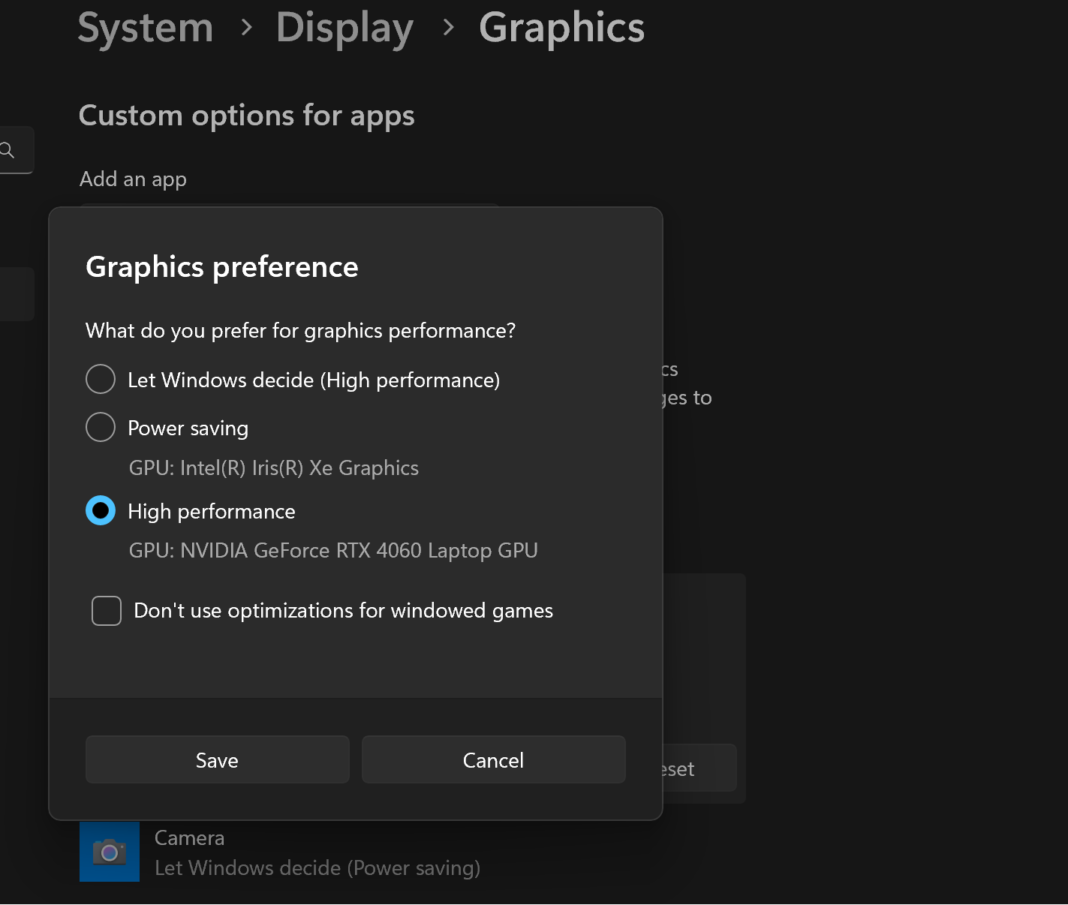Image resolution: width=1068 pixels, height=905 pixels.
Task: Select "Let Windows decide (High performance)"
Action: [x=100, y=379]
